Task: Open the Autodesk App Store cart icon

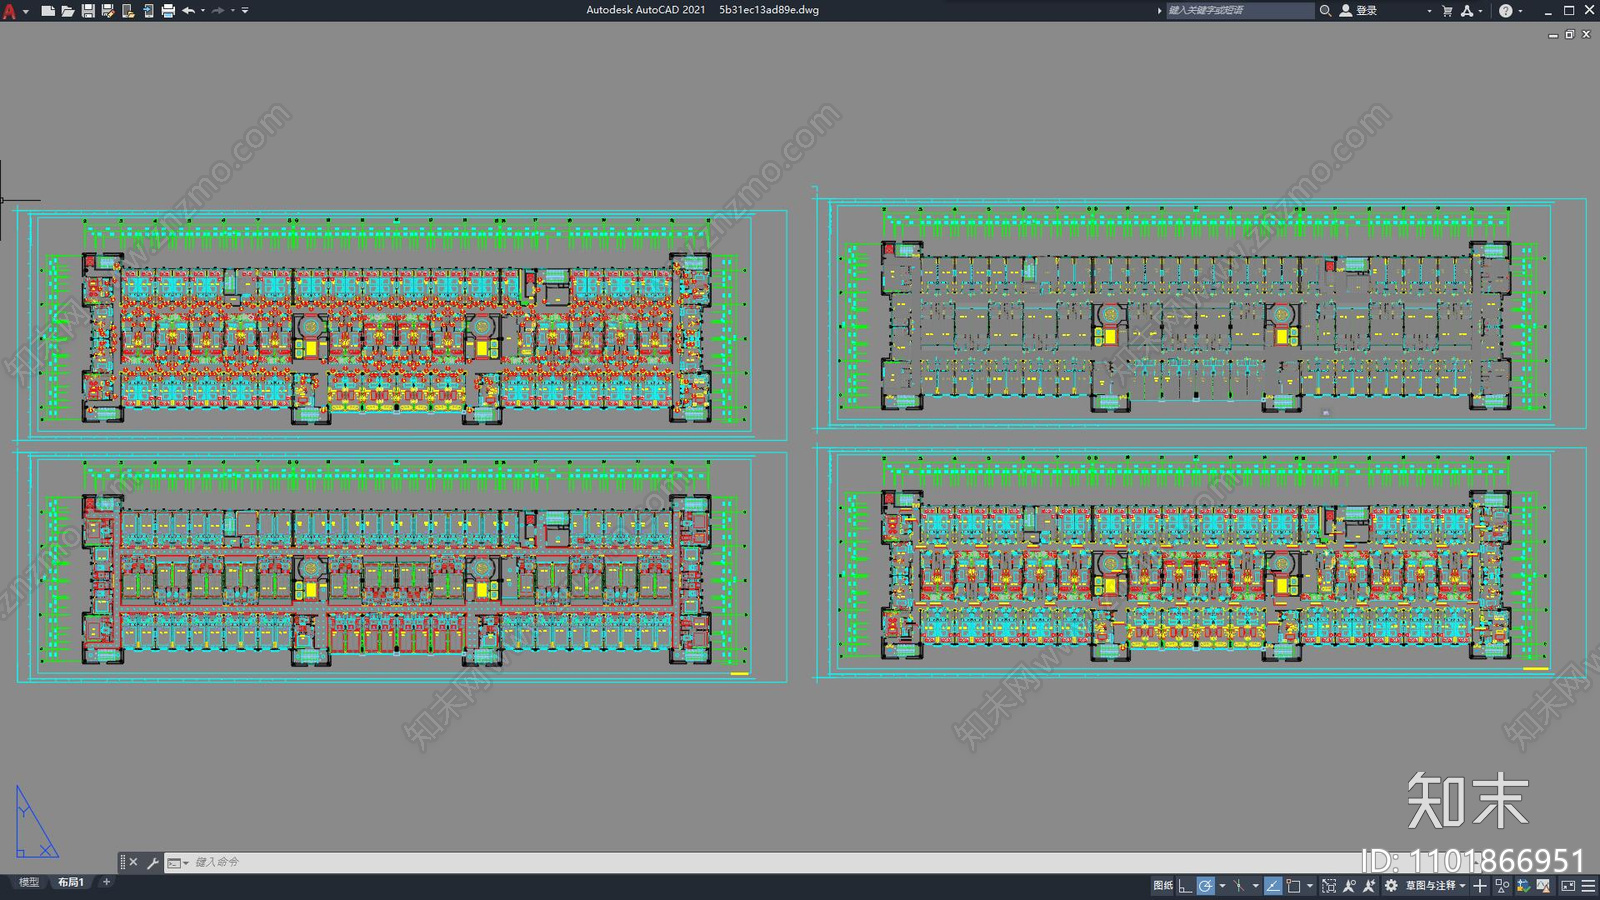Action: point(1447,11)
